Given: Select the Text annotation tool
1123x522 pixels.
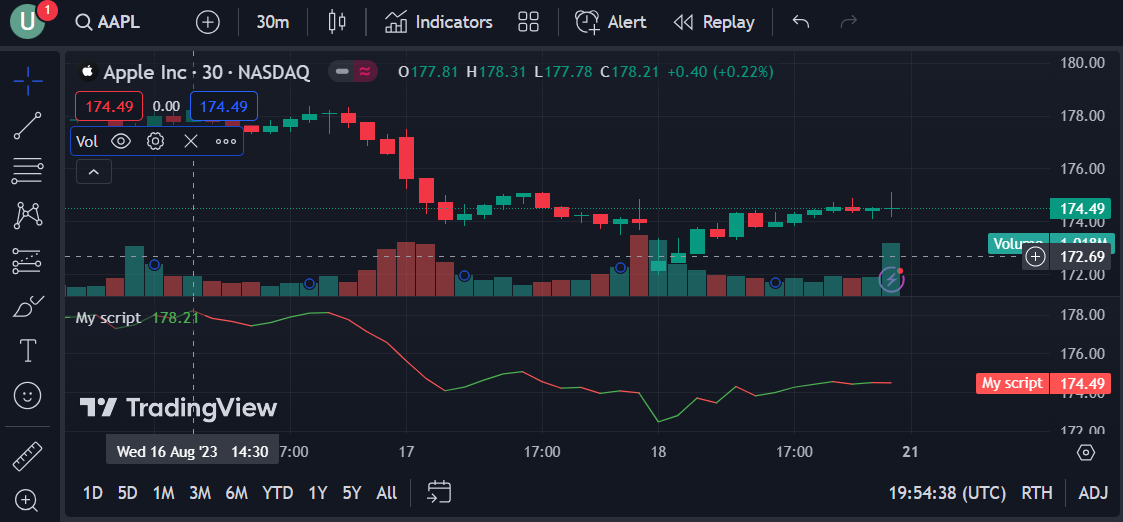Looking at the screenshot, I should pyautogui.click(x=28, y=351).
